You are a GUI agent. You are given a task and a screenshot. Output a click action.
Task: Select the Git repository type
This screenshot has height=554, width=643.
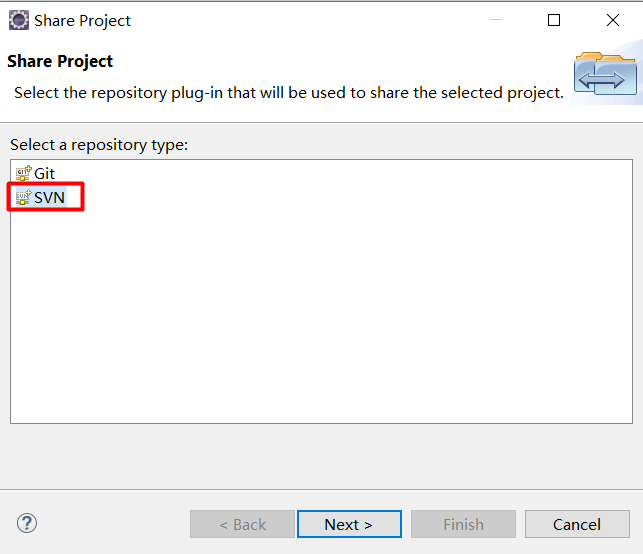(44, 173)
